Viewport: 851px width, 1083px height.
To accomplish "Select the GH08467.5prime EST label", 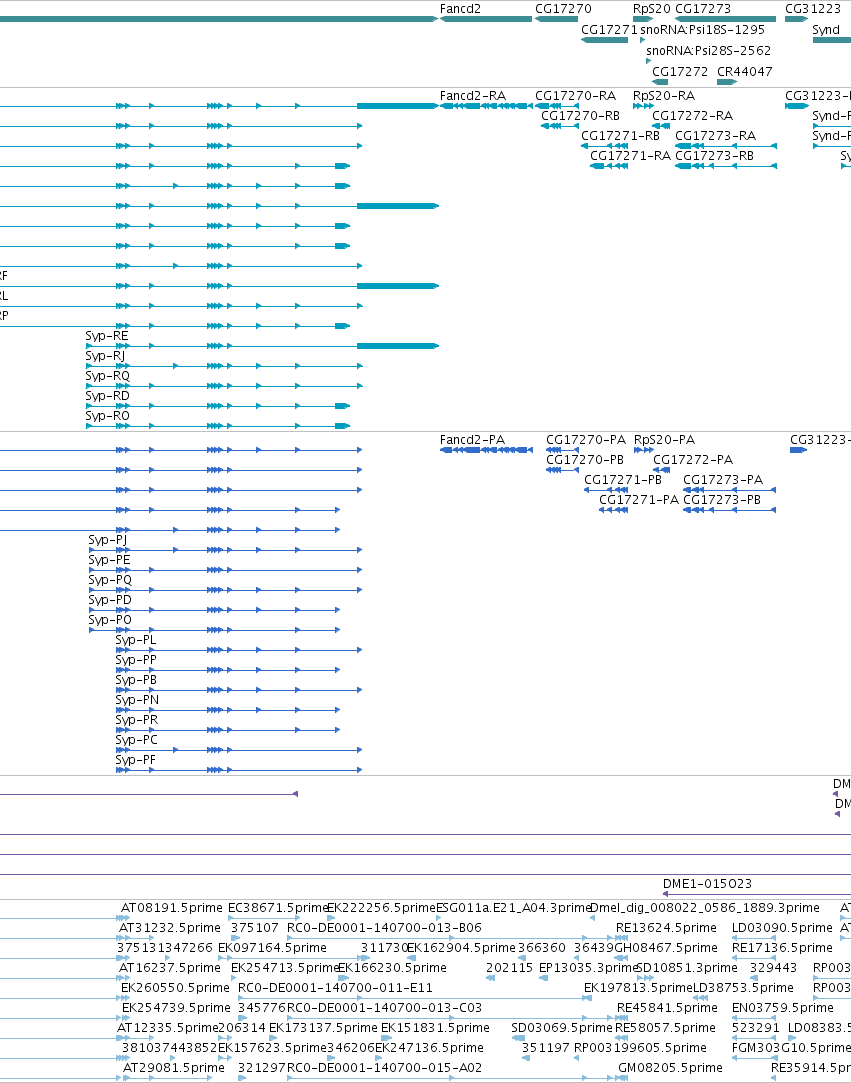I will (x=666, y=948).
